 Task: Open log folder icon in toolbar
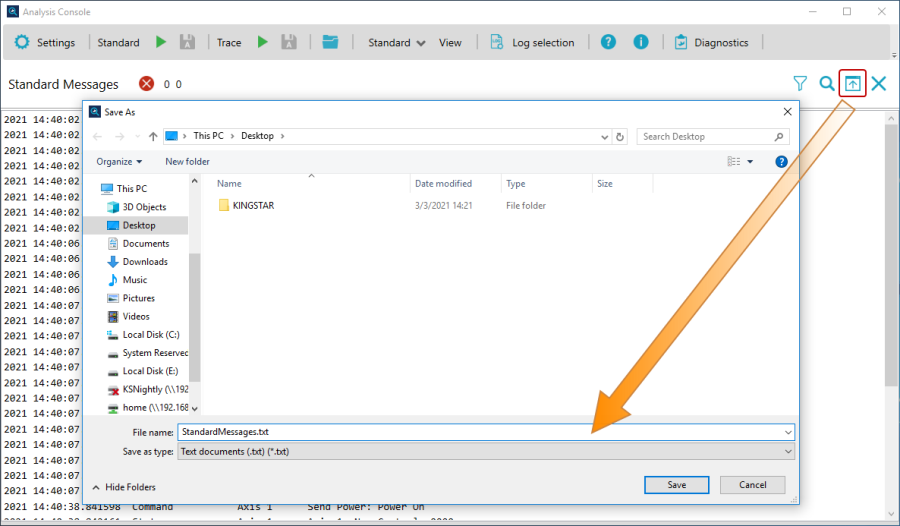[x=331, y=43]
